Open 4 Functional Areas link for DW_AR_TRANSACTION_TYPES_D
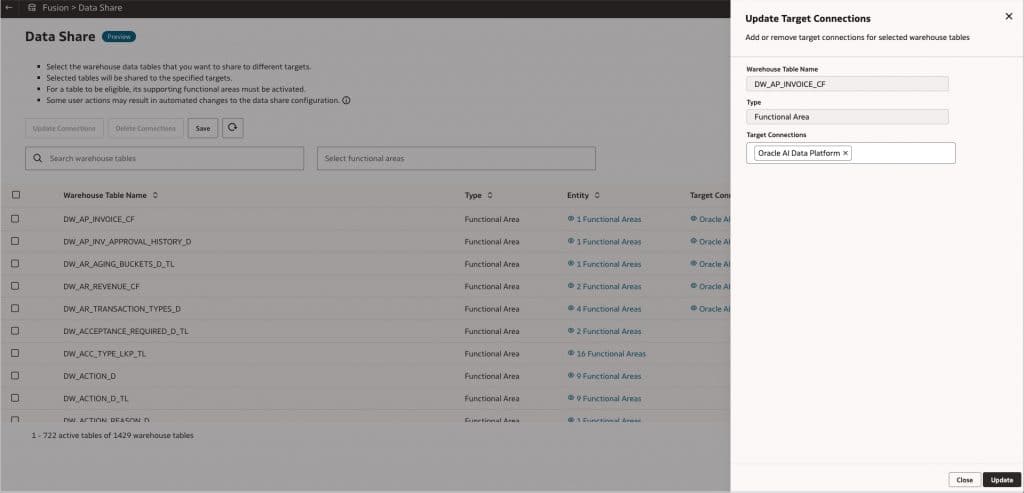Viewport: 1024px width, 493px height. click(x=609, y=309)
